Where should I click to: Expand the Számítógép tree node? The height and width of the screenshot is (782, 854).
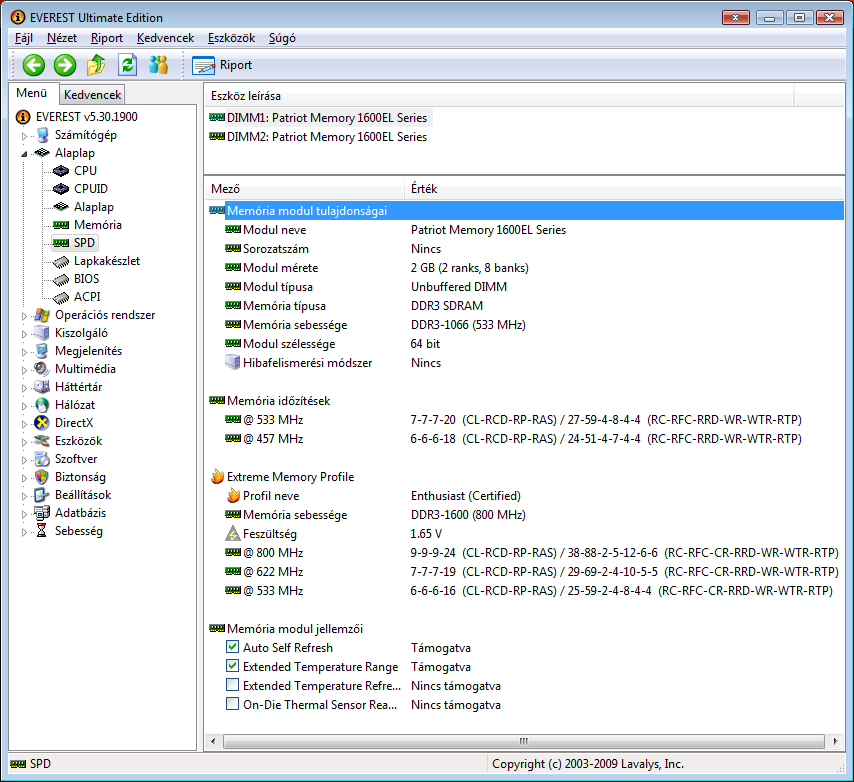pyautogui.click(x=24, y=136)
